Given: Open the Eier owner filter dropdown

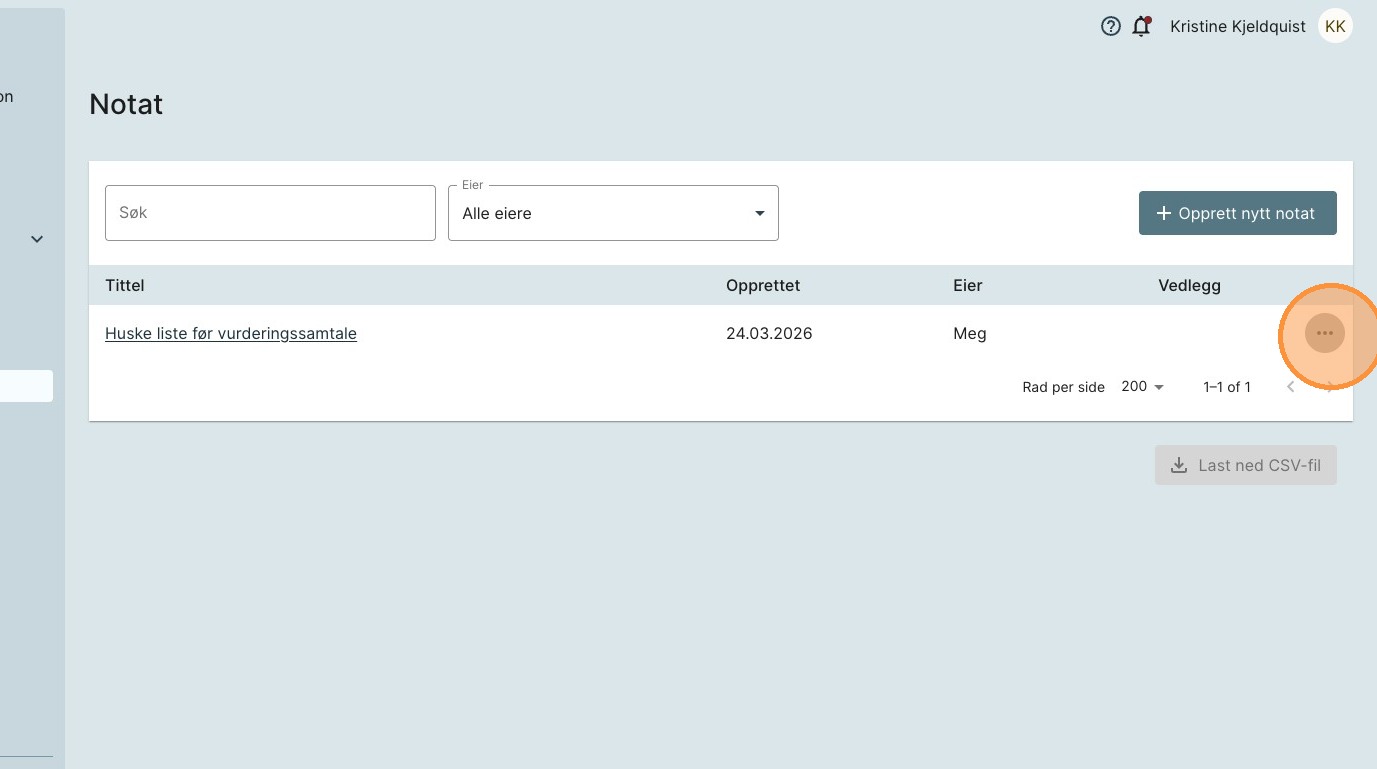Looking at the screenshot, I should coord(612,213).
